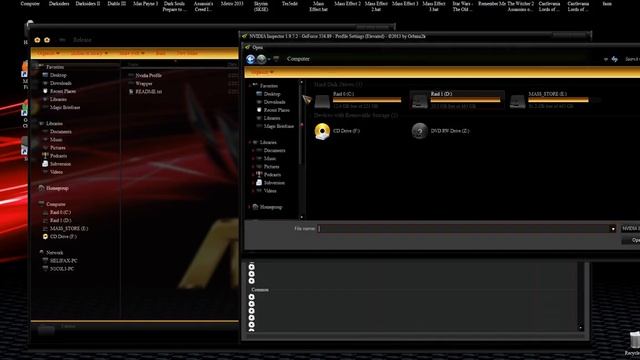Click the Release window back arrow

37,40
